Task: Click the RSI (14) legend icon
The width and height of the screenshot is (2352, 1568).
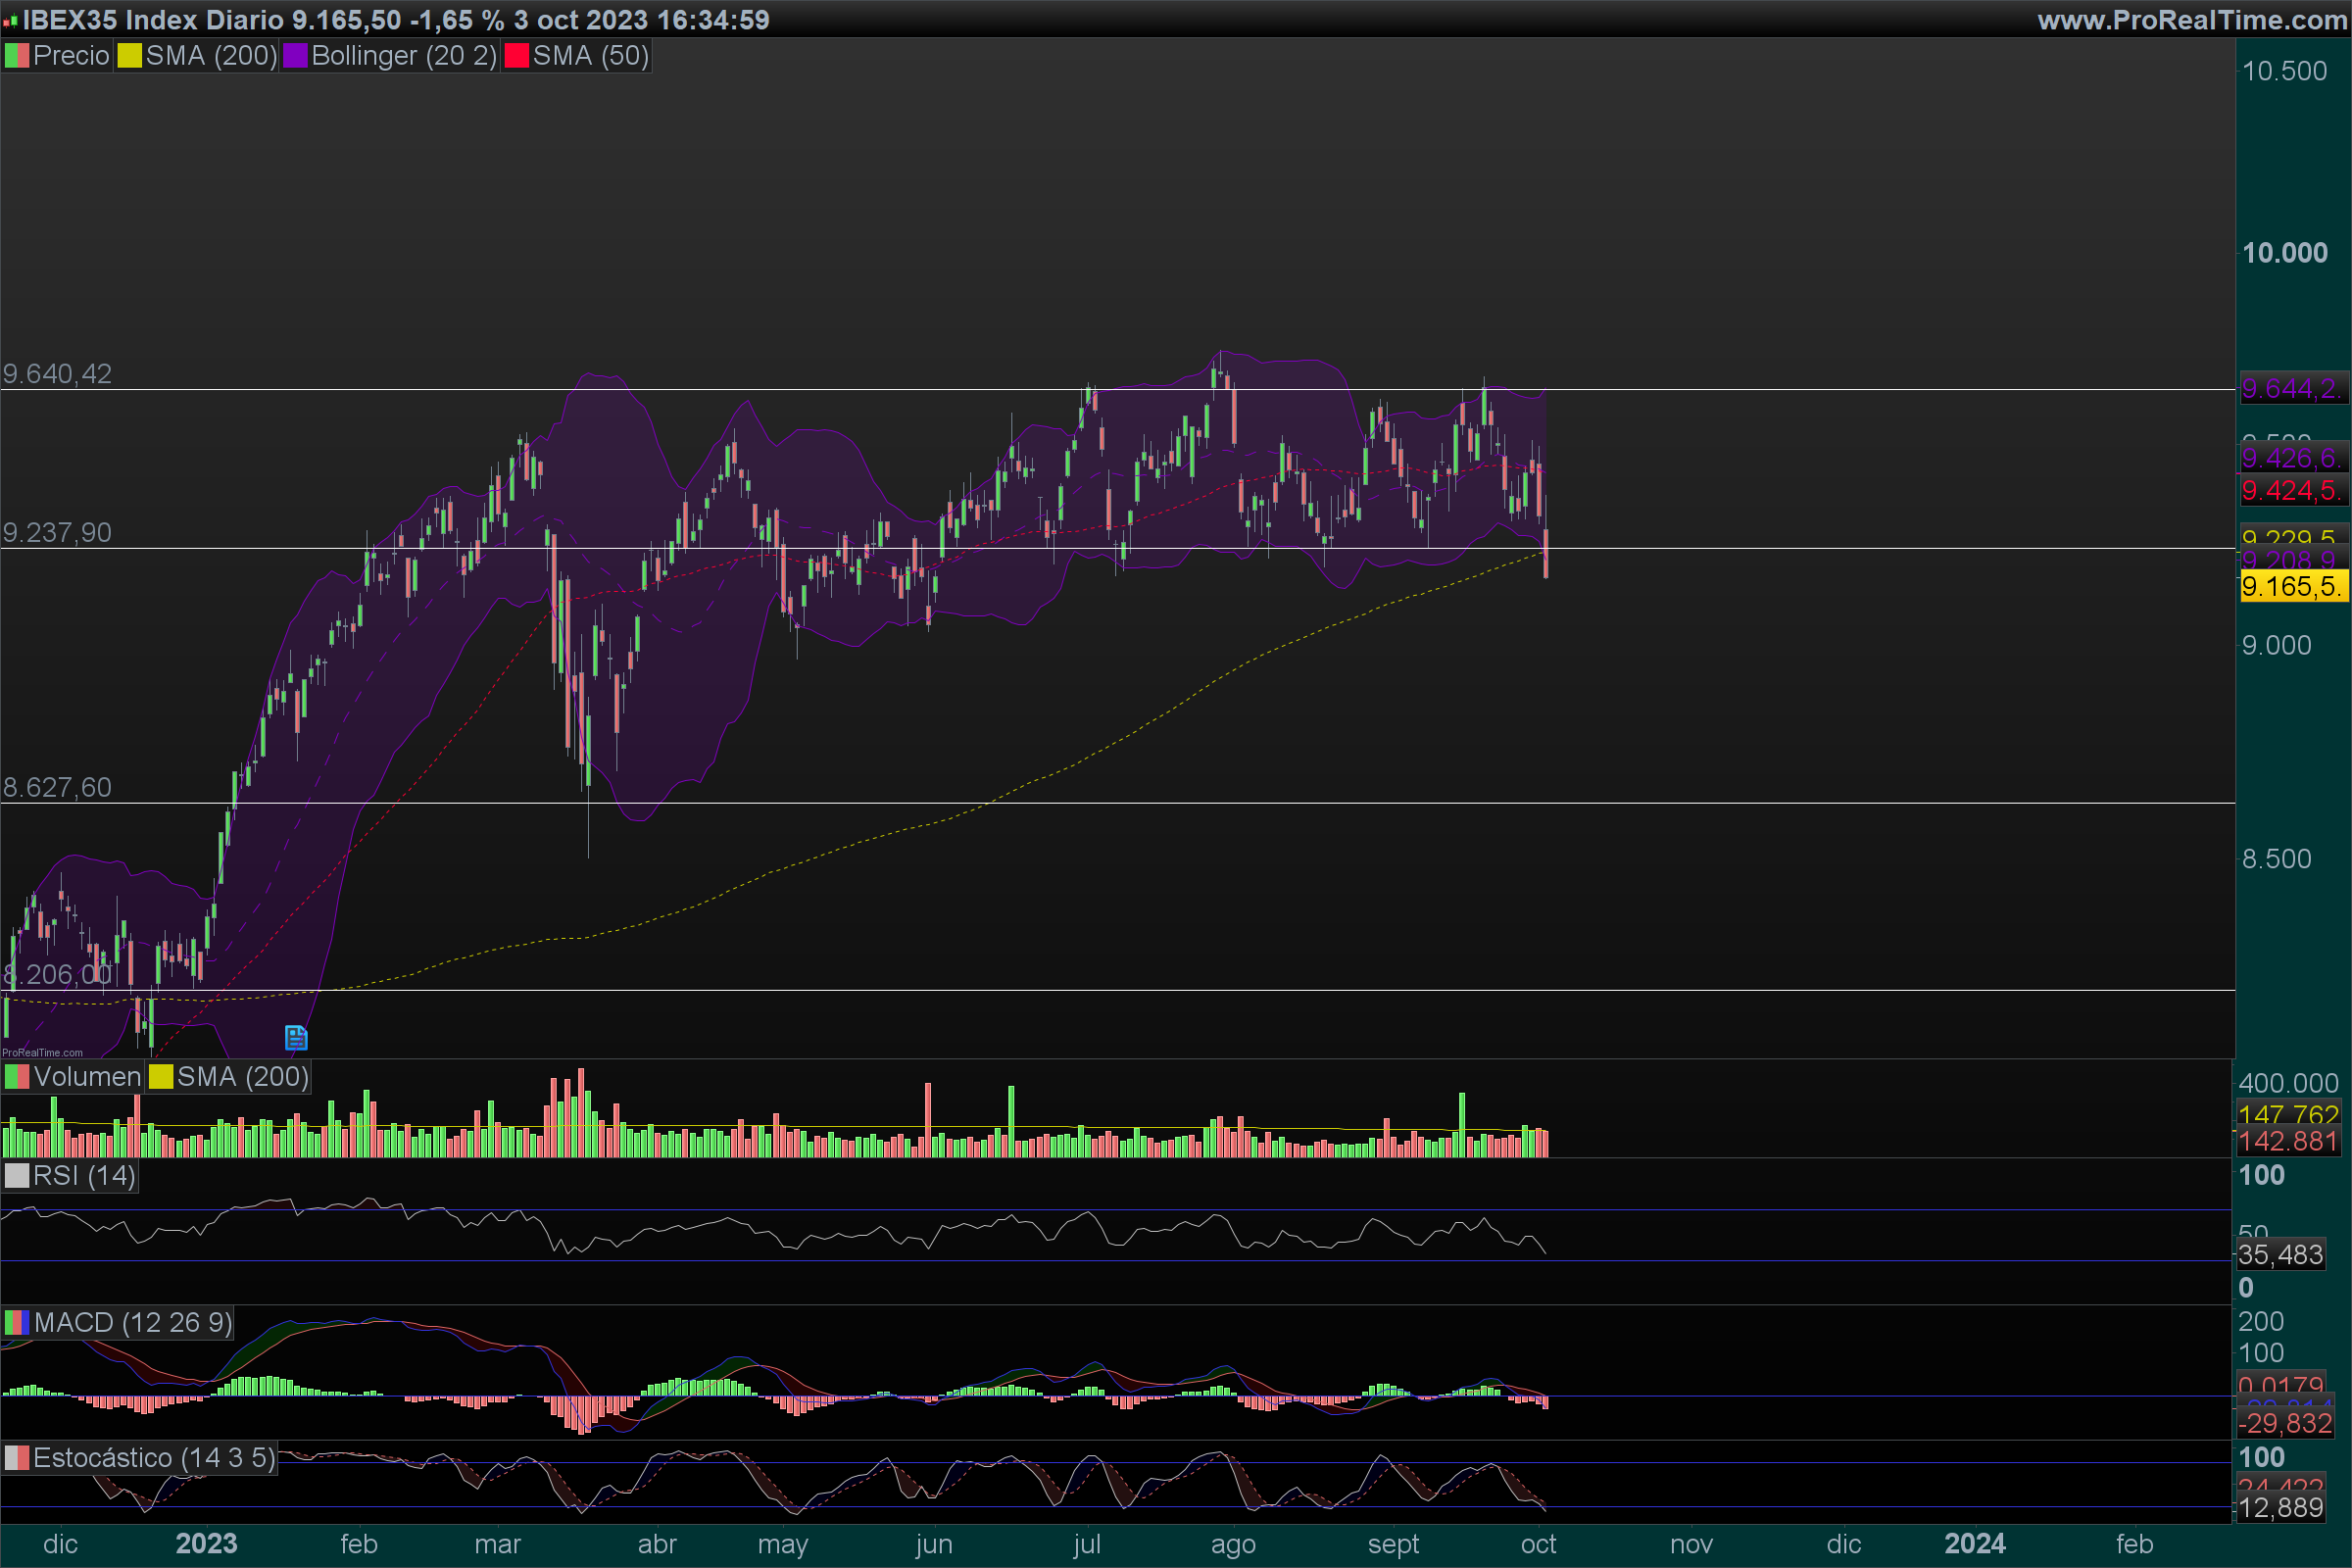Action: (17, 1176)
